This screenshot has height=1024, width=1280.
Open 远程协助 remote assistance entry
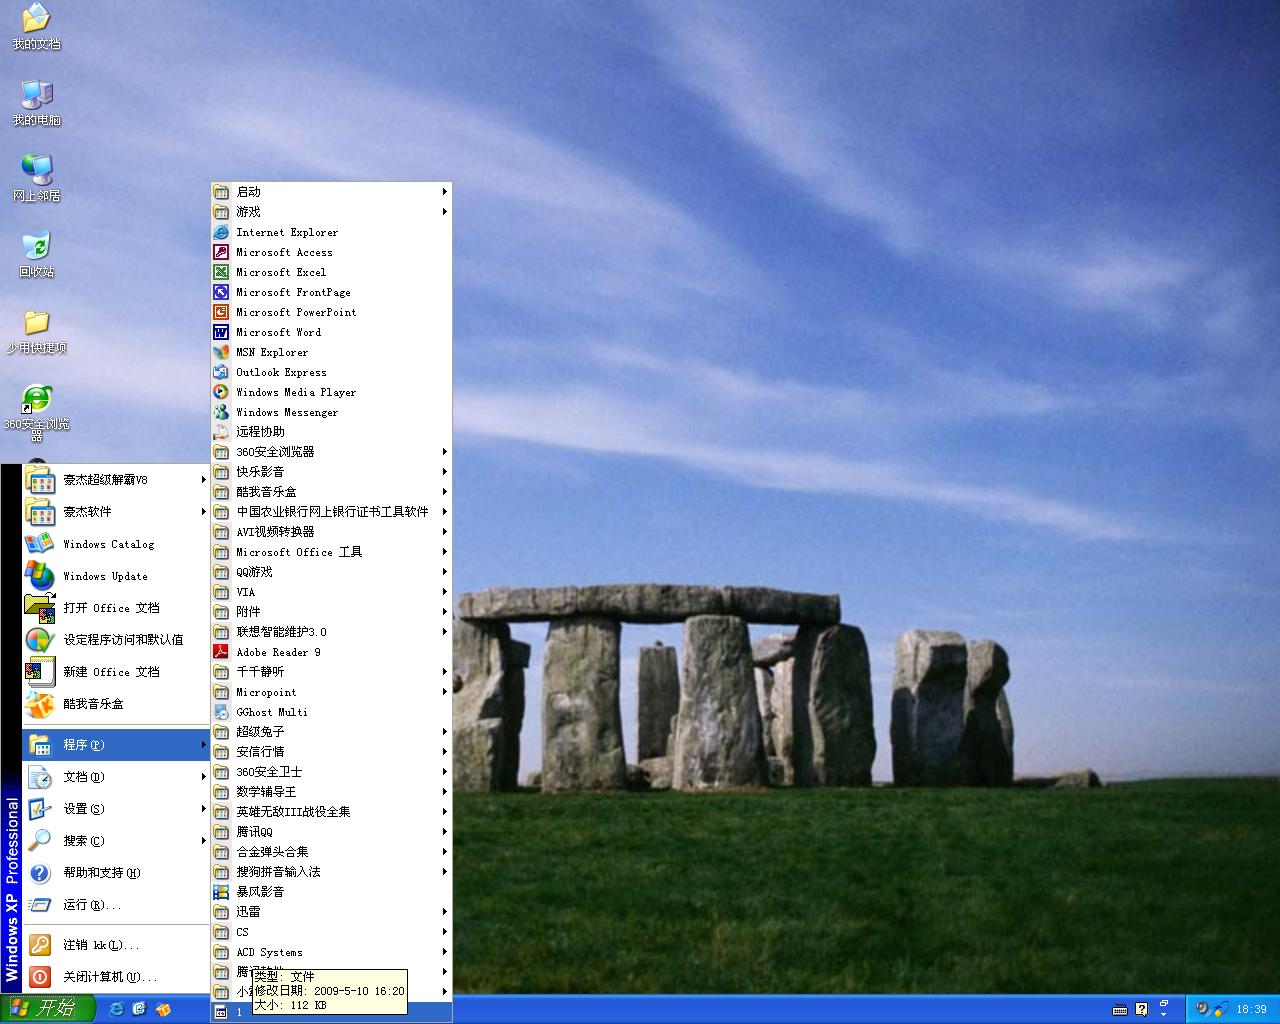331,432
